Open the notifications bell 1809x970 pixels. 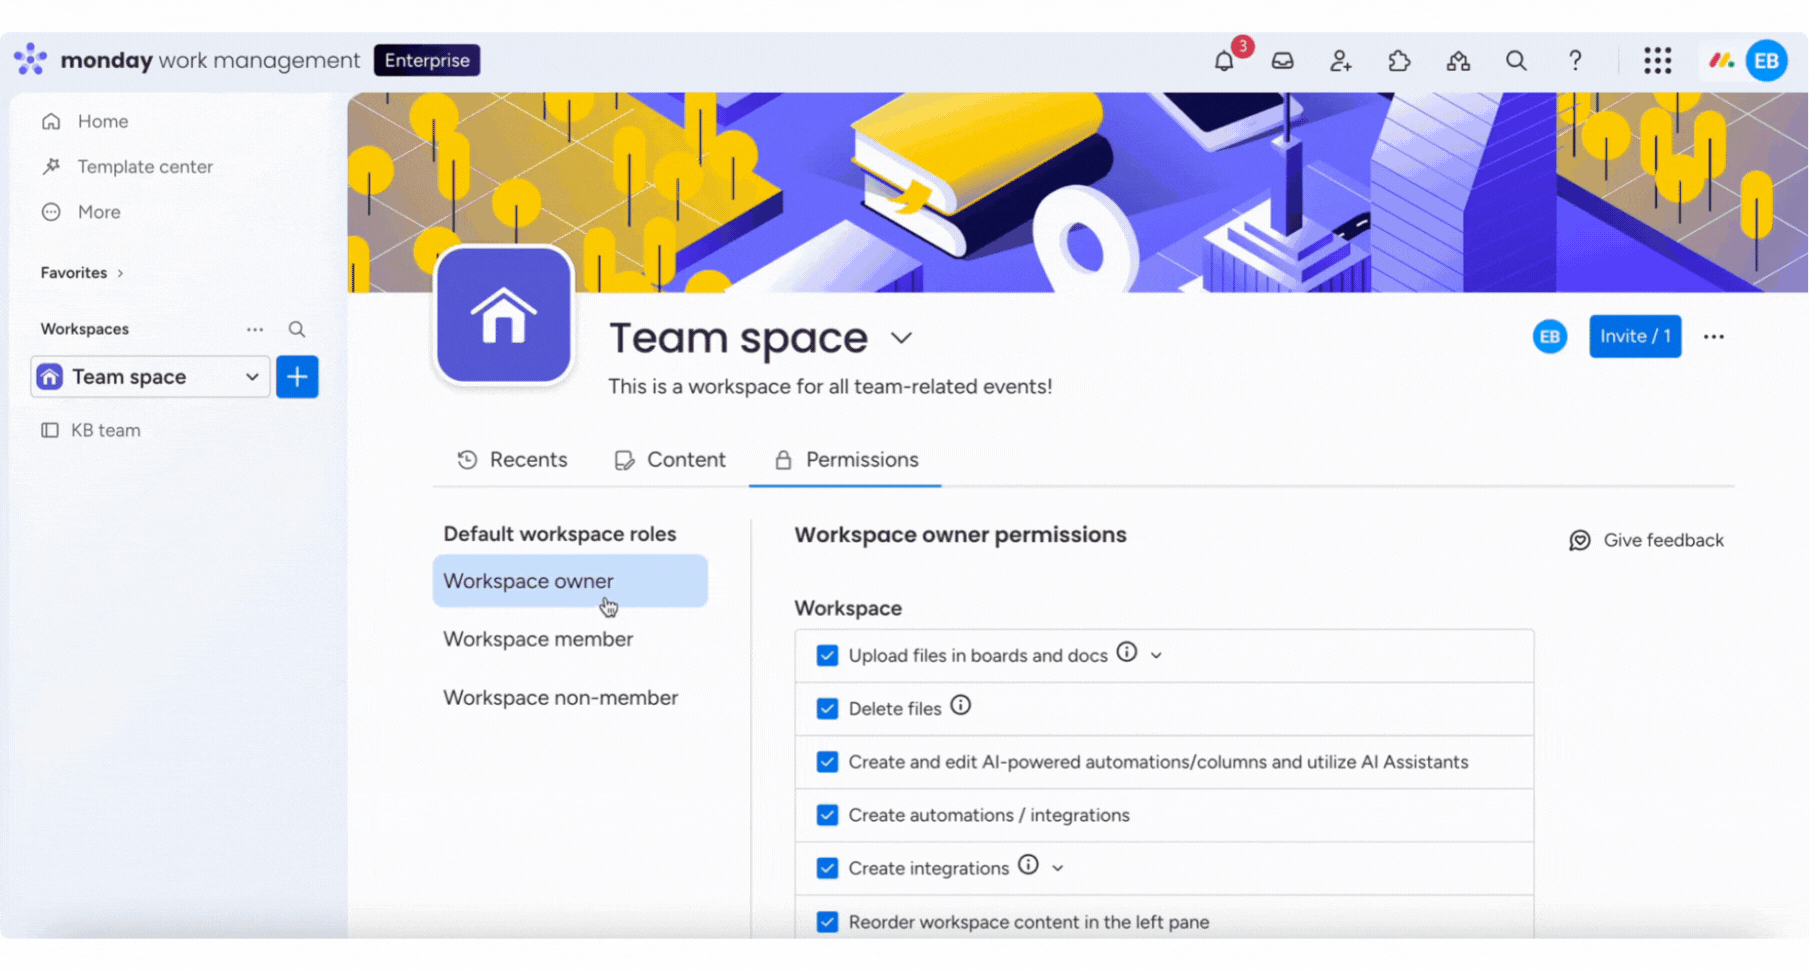coord(1224,61)
